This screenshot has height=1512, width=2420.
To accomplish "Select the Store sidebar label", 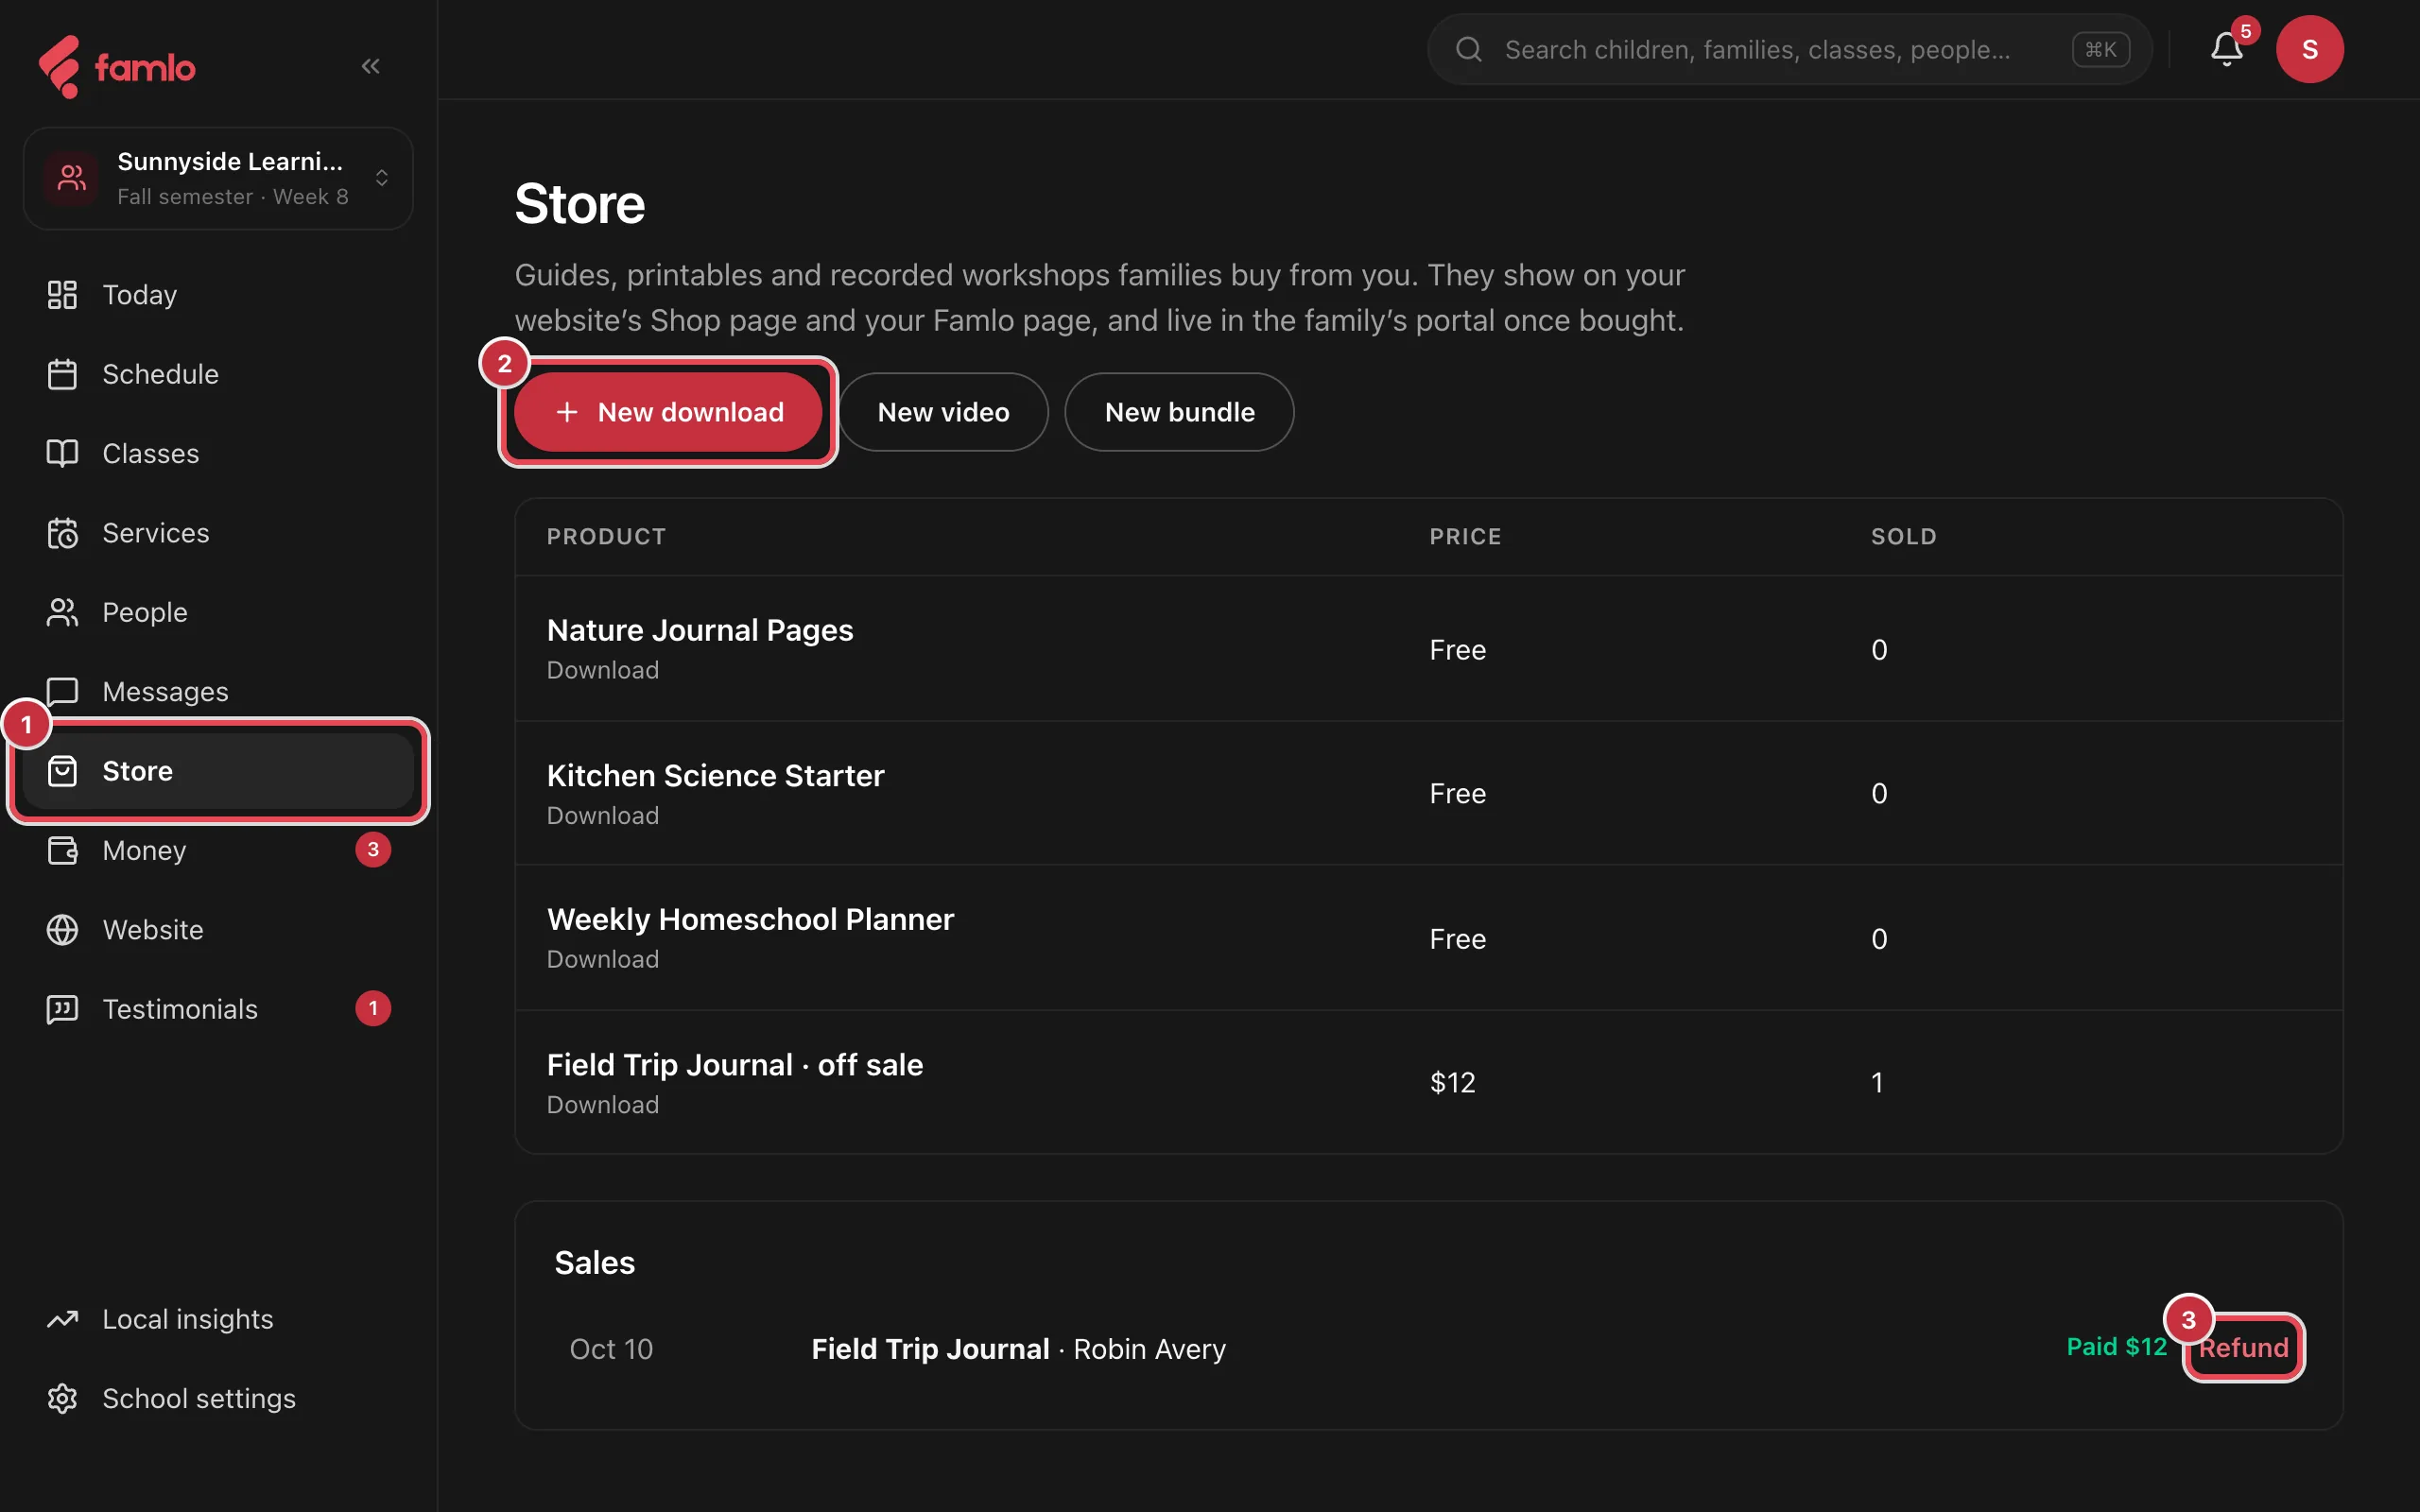I will [x=137, y=771].
